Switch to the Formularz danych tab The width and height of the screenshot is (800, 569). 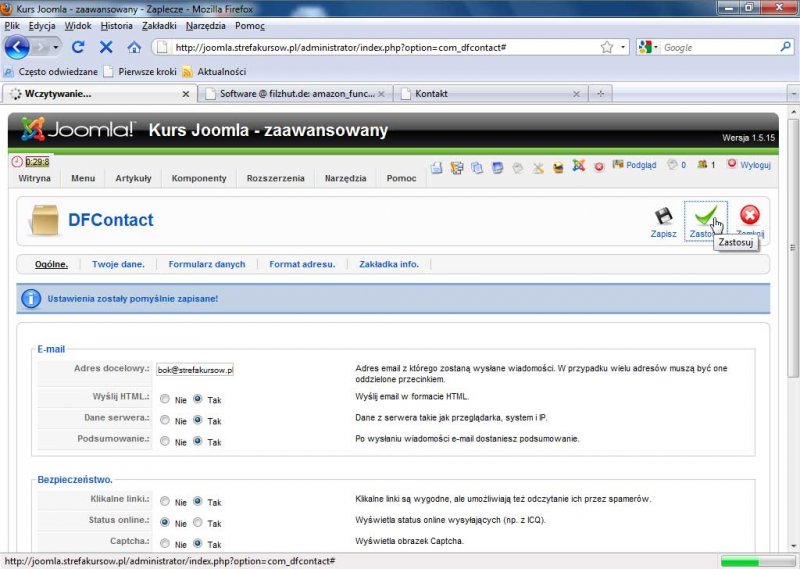point(206,264)
